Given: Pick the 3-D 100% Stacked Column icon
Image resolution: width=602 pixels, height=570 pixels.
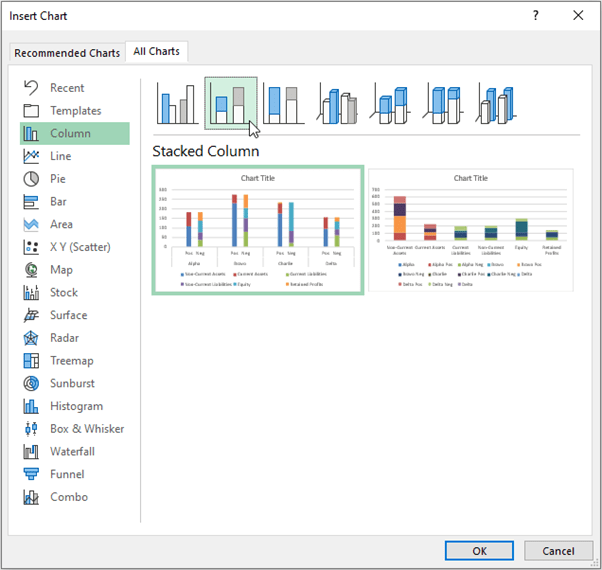Looking at the screenshot, I should [x=444, y=103].
